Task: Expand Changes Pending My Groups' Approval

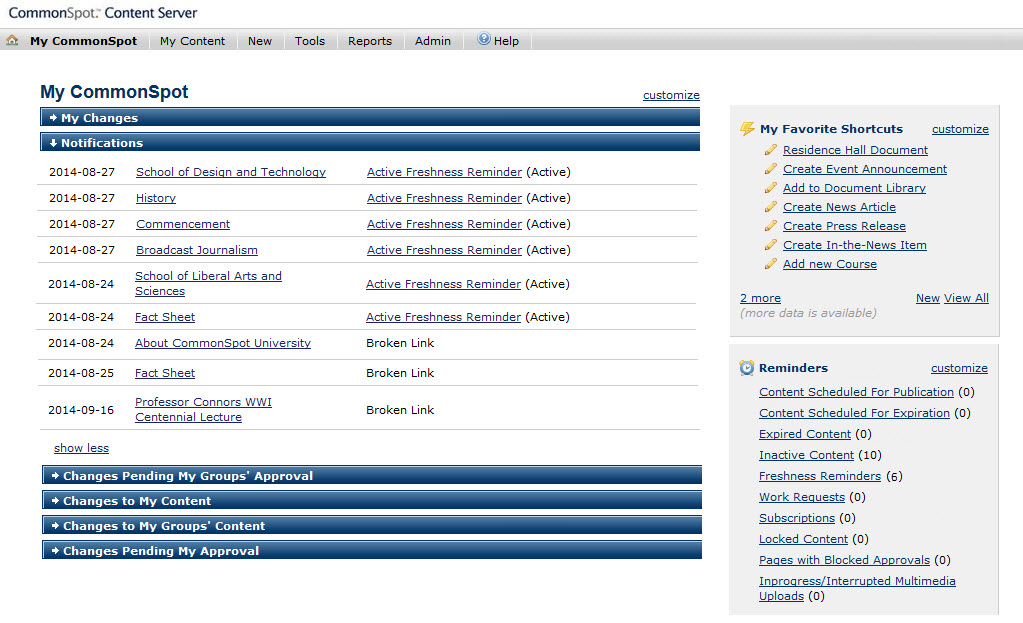Action: [372, 476]
